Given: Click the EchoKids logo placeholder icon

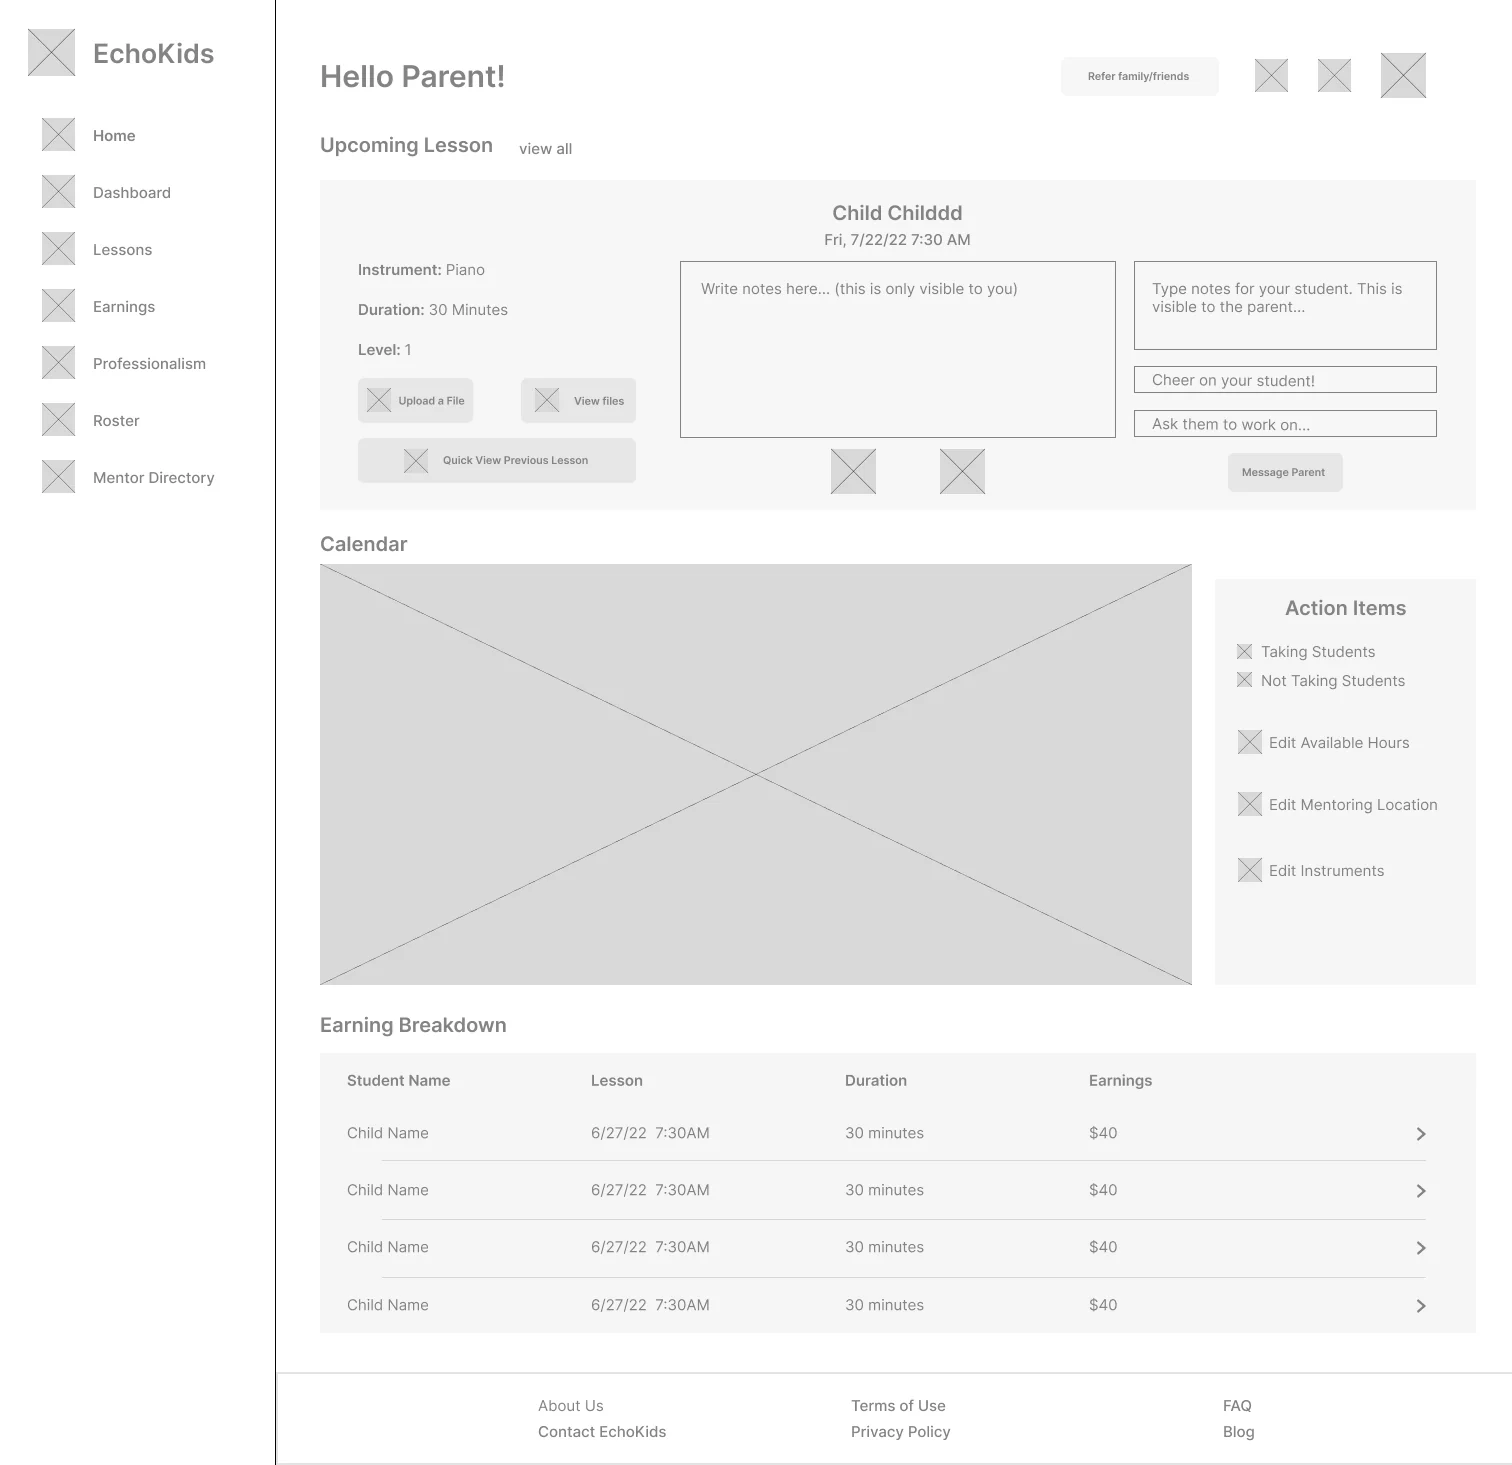Looking at the screenshot, I should (x=51, y=53).
